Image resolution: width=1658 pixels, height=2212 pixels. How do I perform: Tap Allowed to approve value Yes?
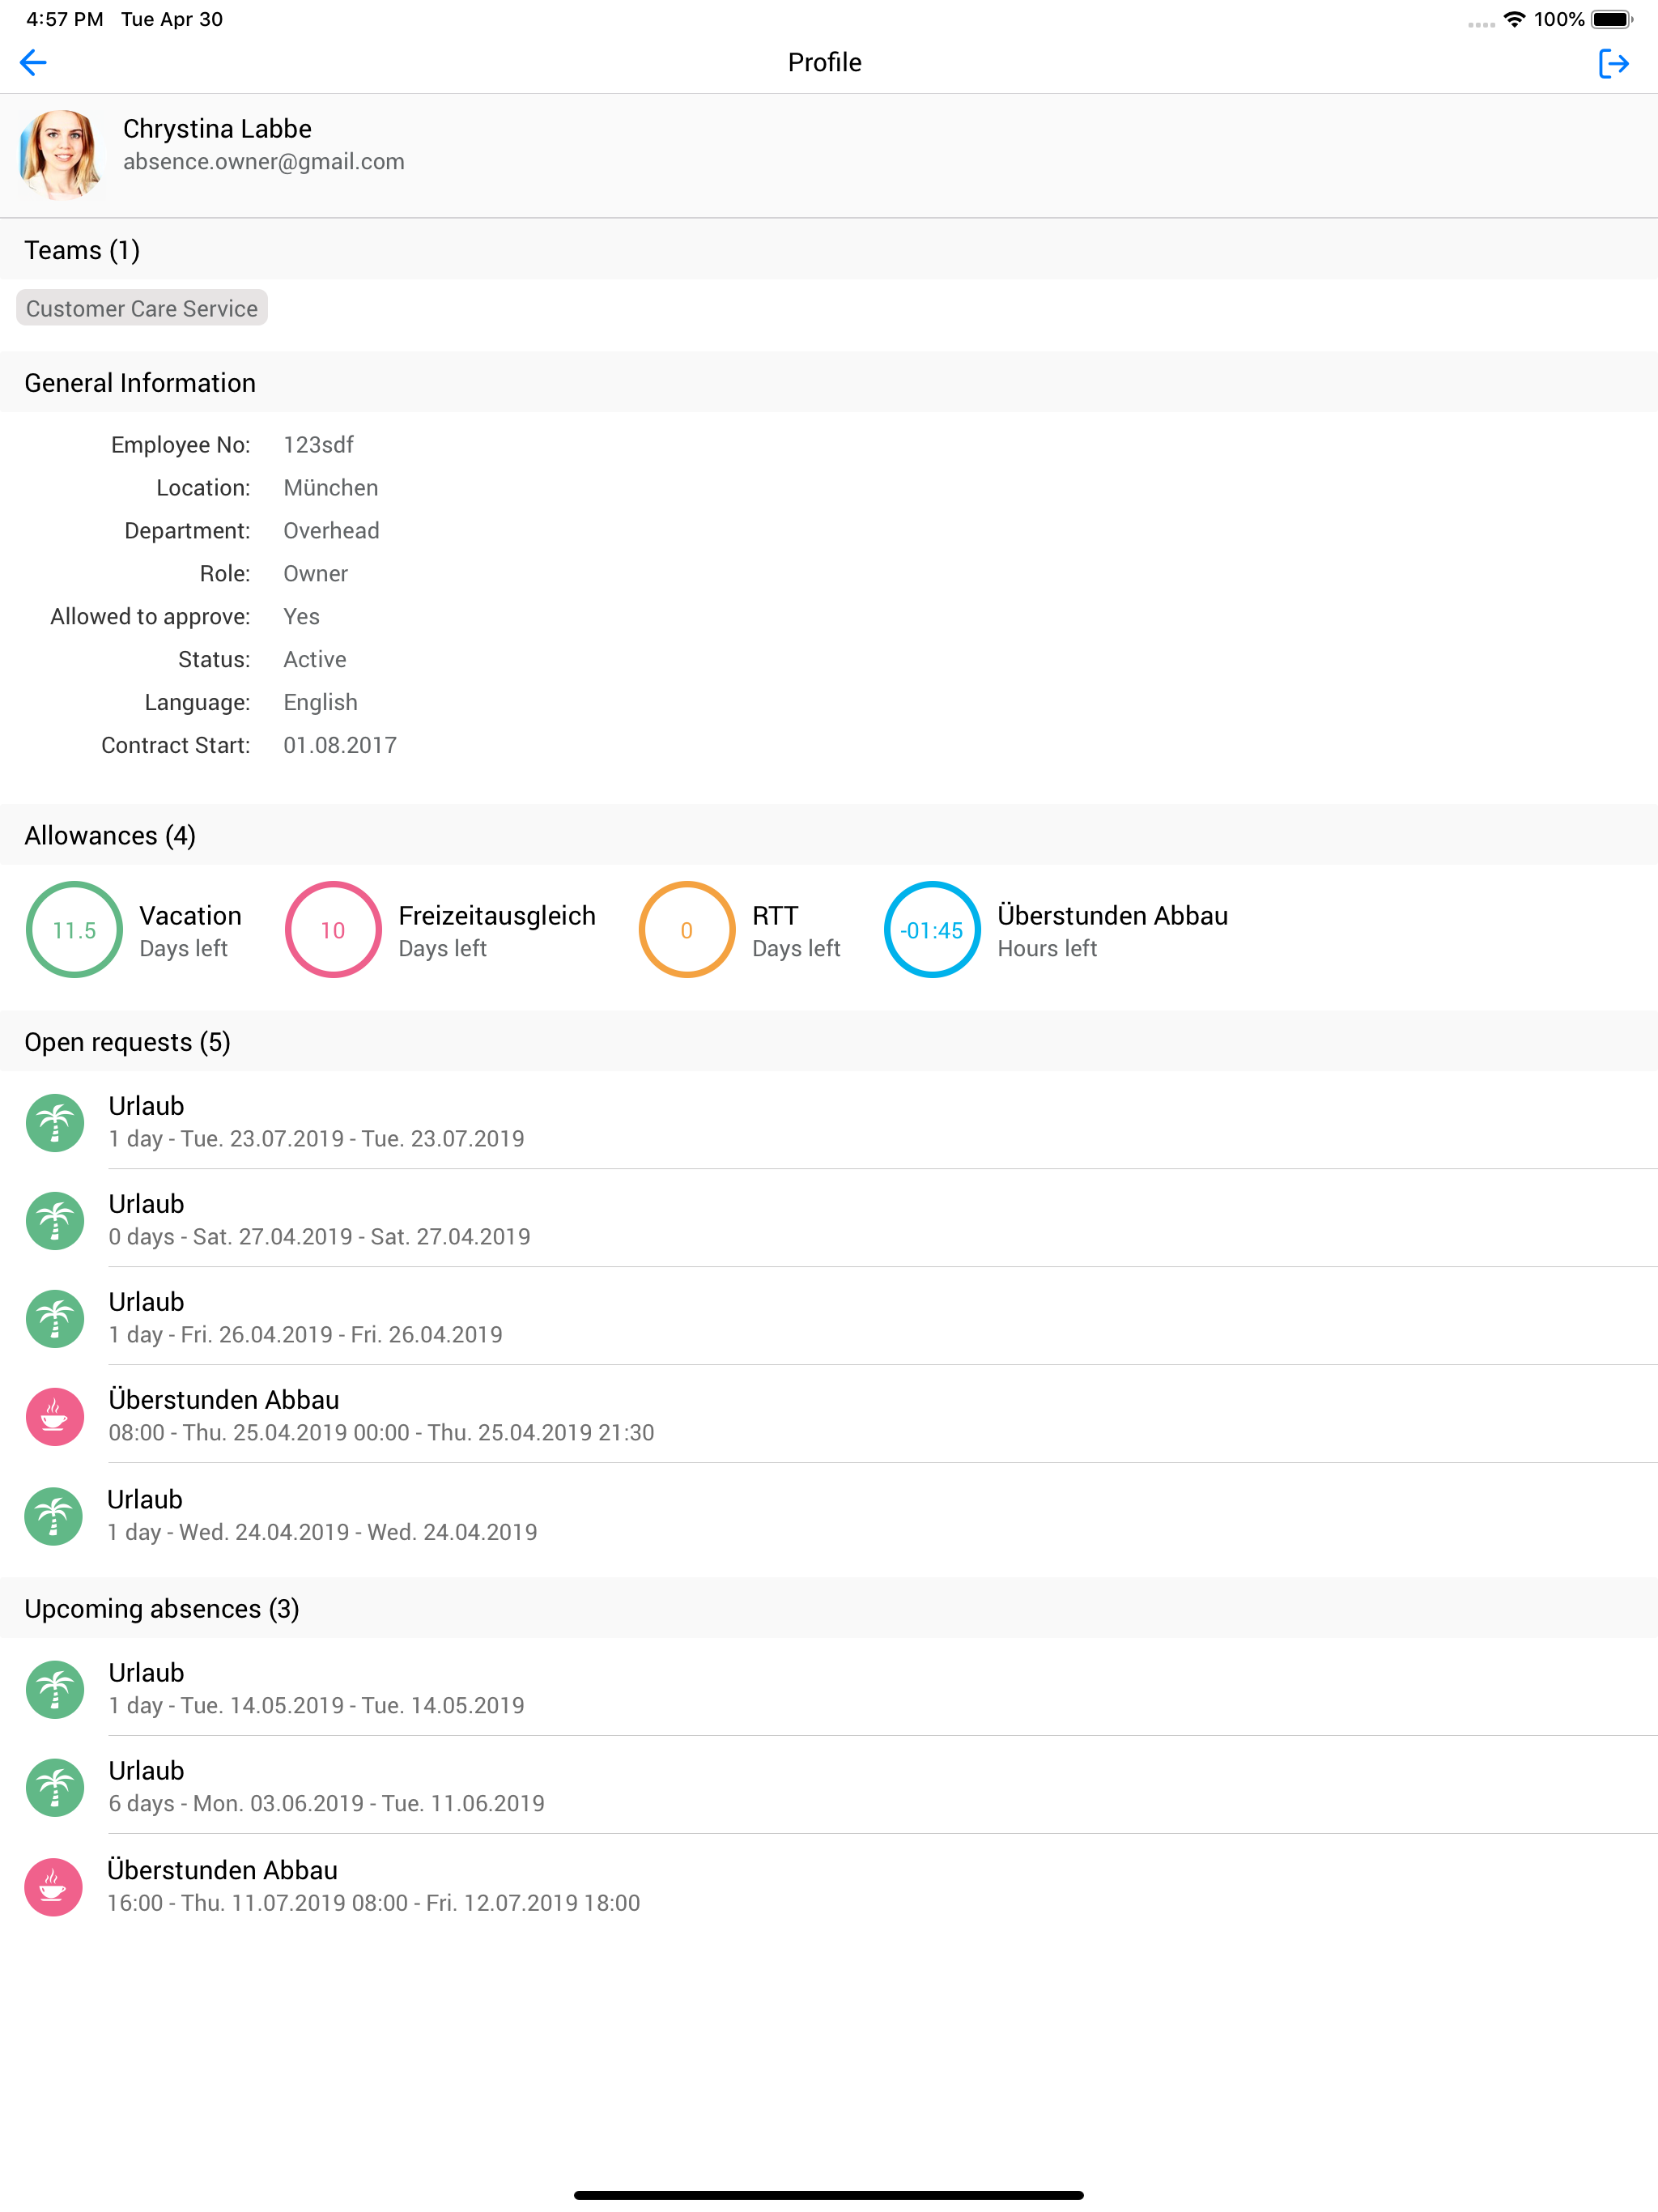click(301, 617)
